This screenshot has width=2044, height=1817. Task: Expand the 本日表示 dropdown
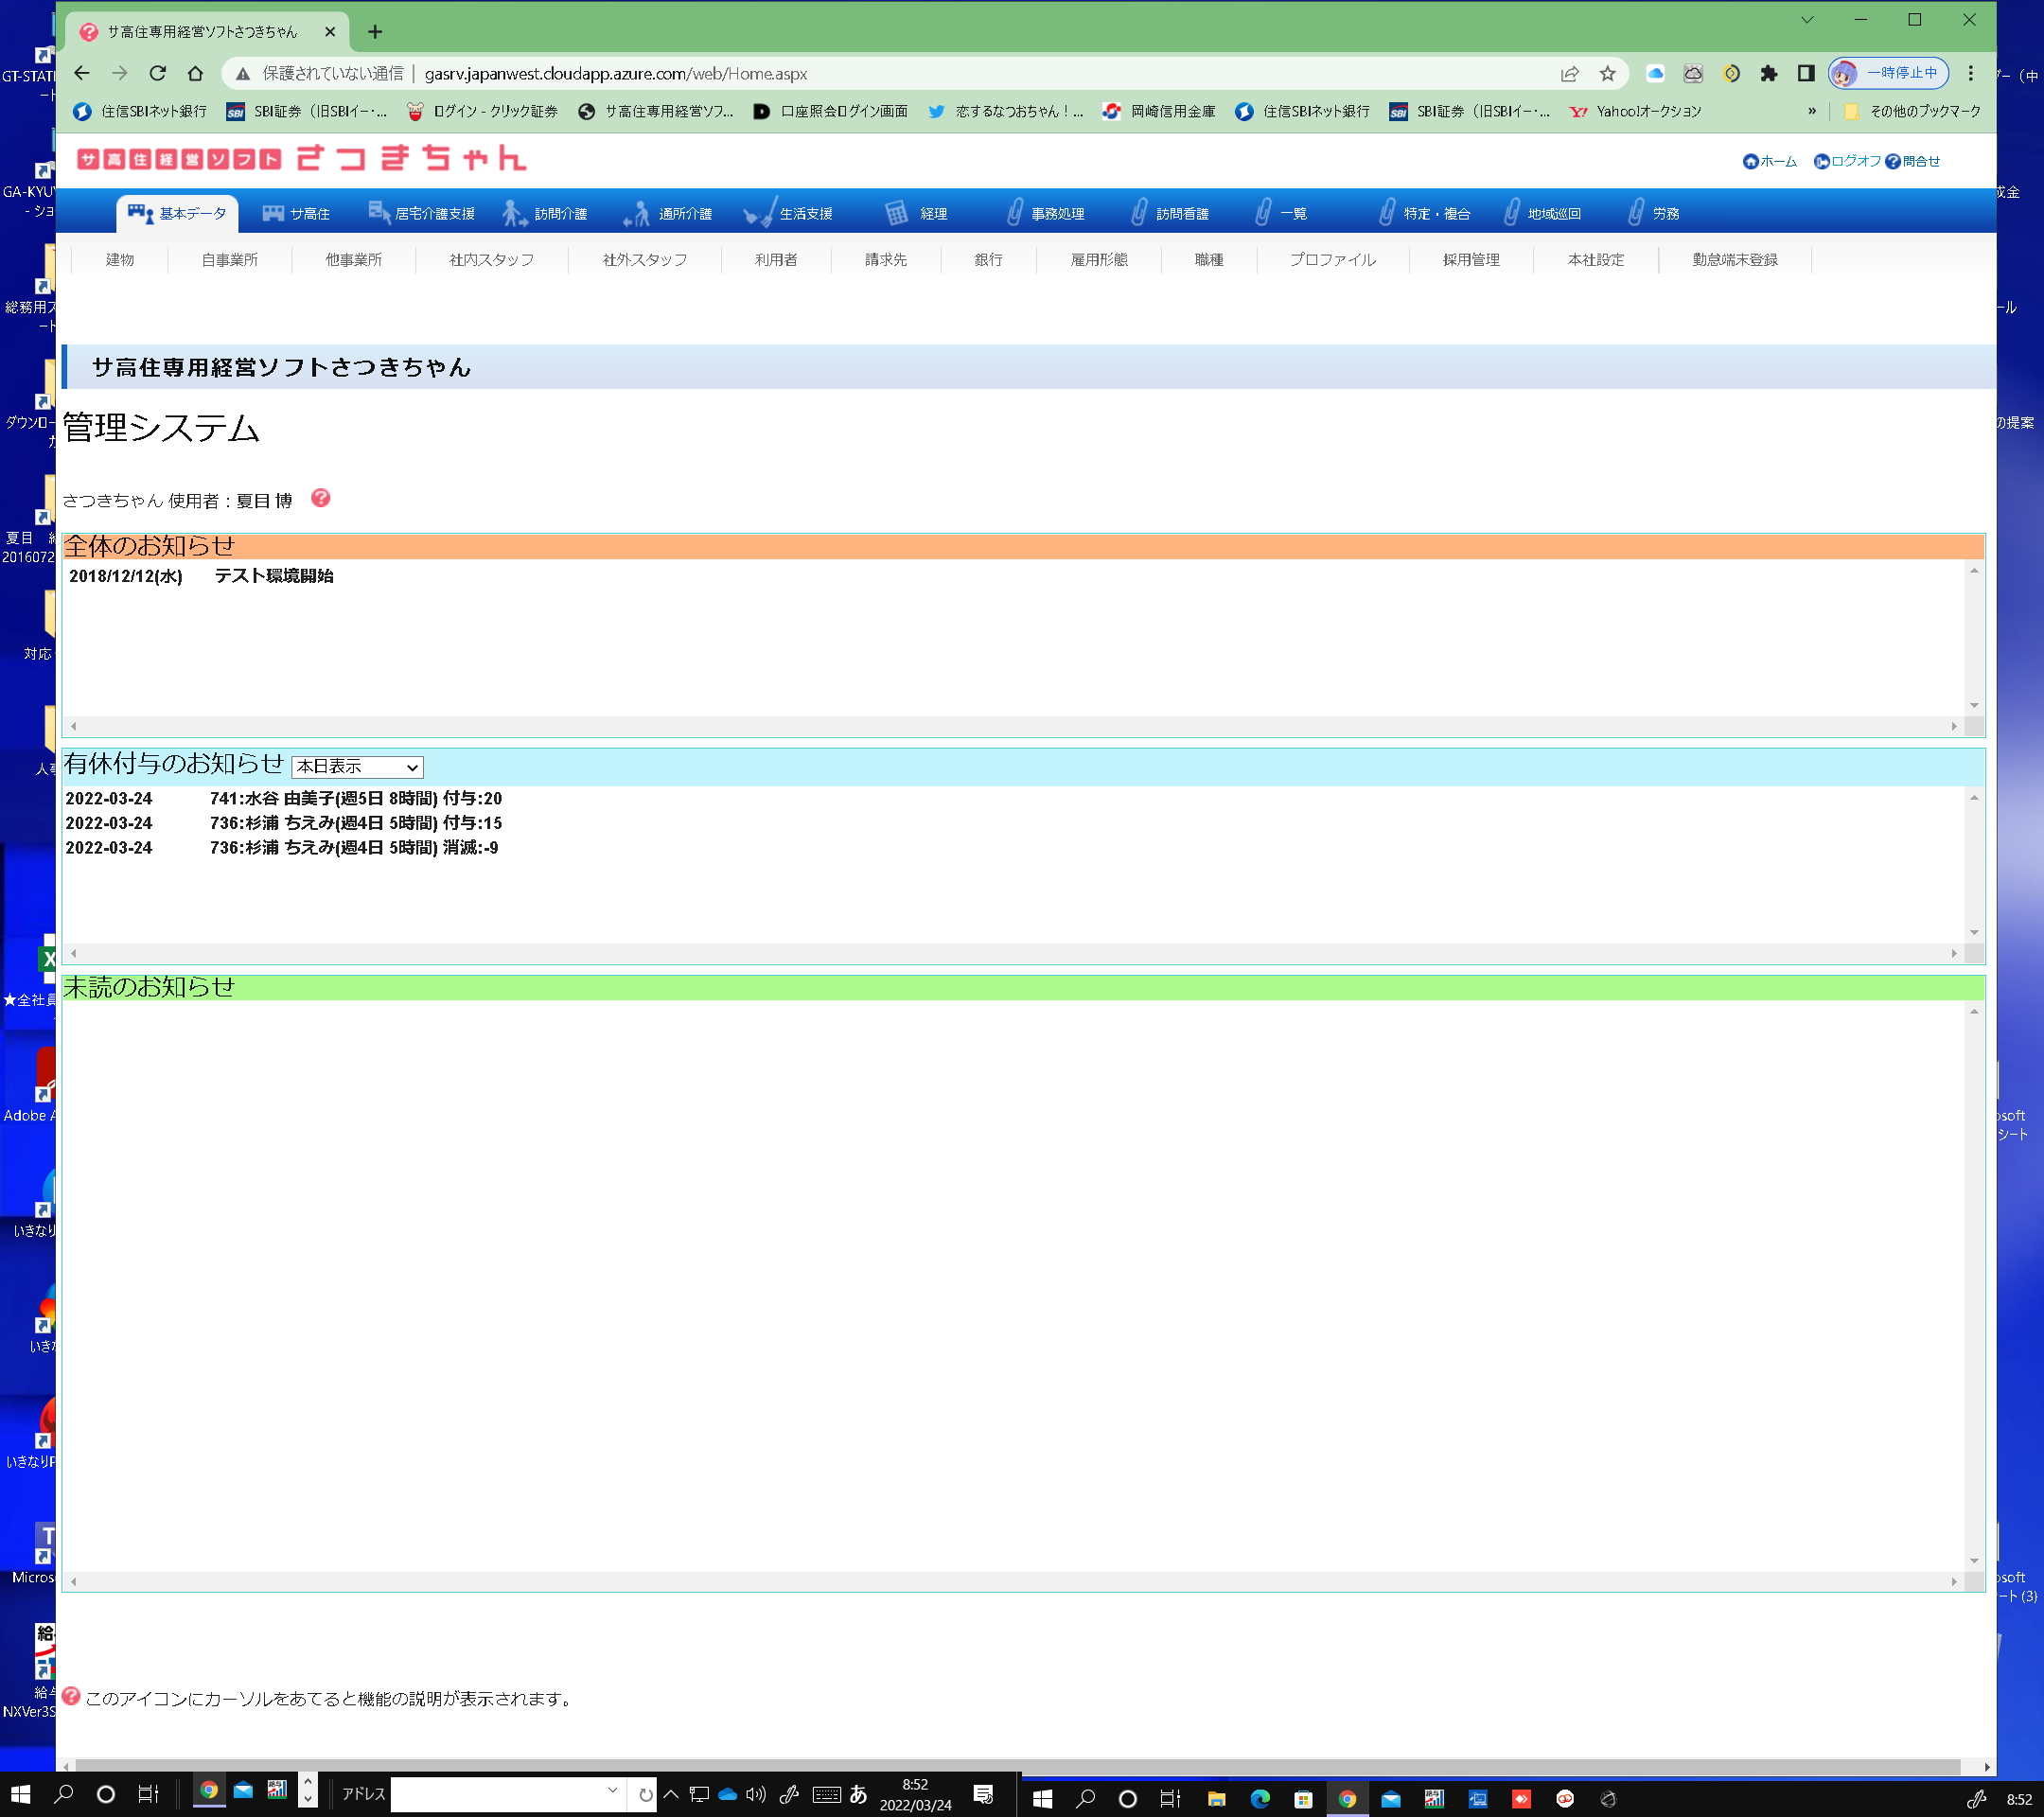pyautogui.click(x=357, y=767)
